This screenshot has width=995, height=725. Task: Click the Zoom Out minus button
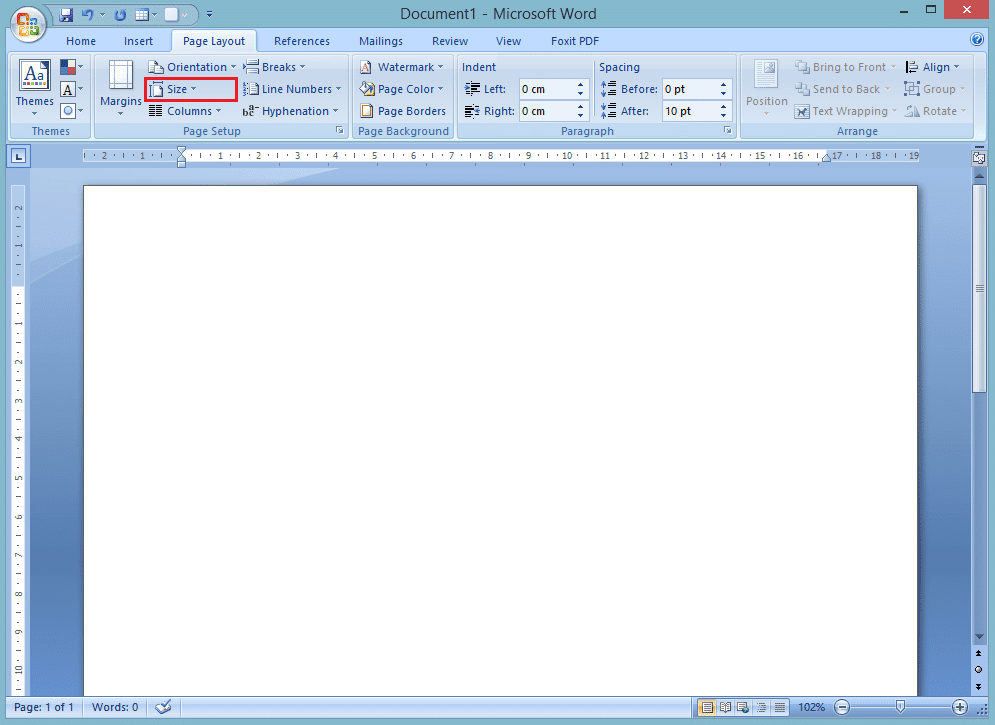842,707
